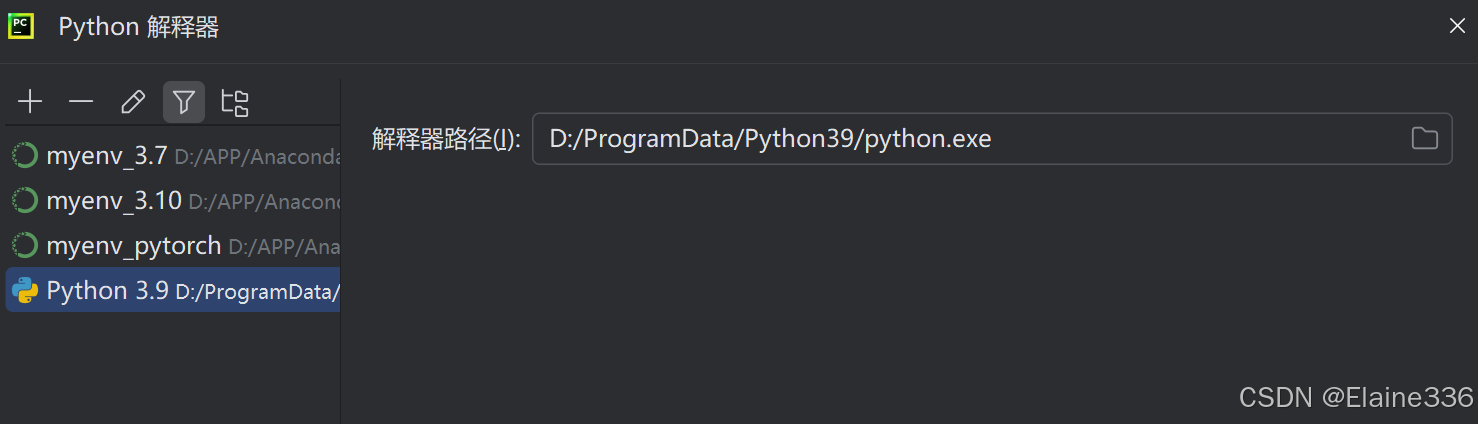Click the CSDN @Elaine336 watermark text

(x=1356, y=397)
